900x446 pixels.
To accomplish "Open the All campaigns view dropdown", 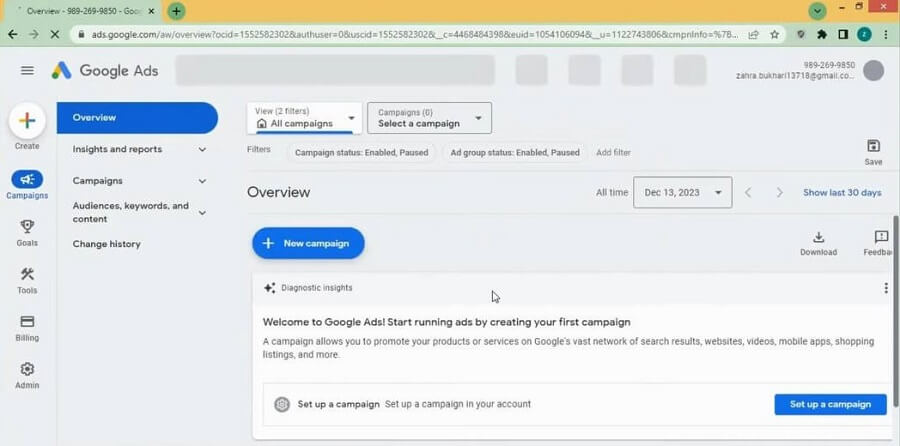I will click(305, 118).
